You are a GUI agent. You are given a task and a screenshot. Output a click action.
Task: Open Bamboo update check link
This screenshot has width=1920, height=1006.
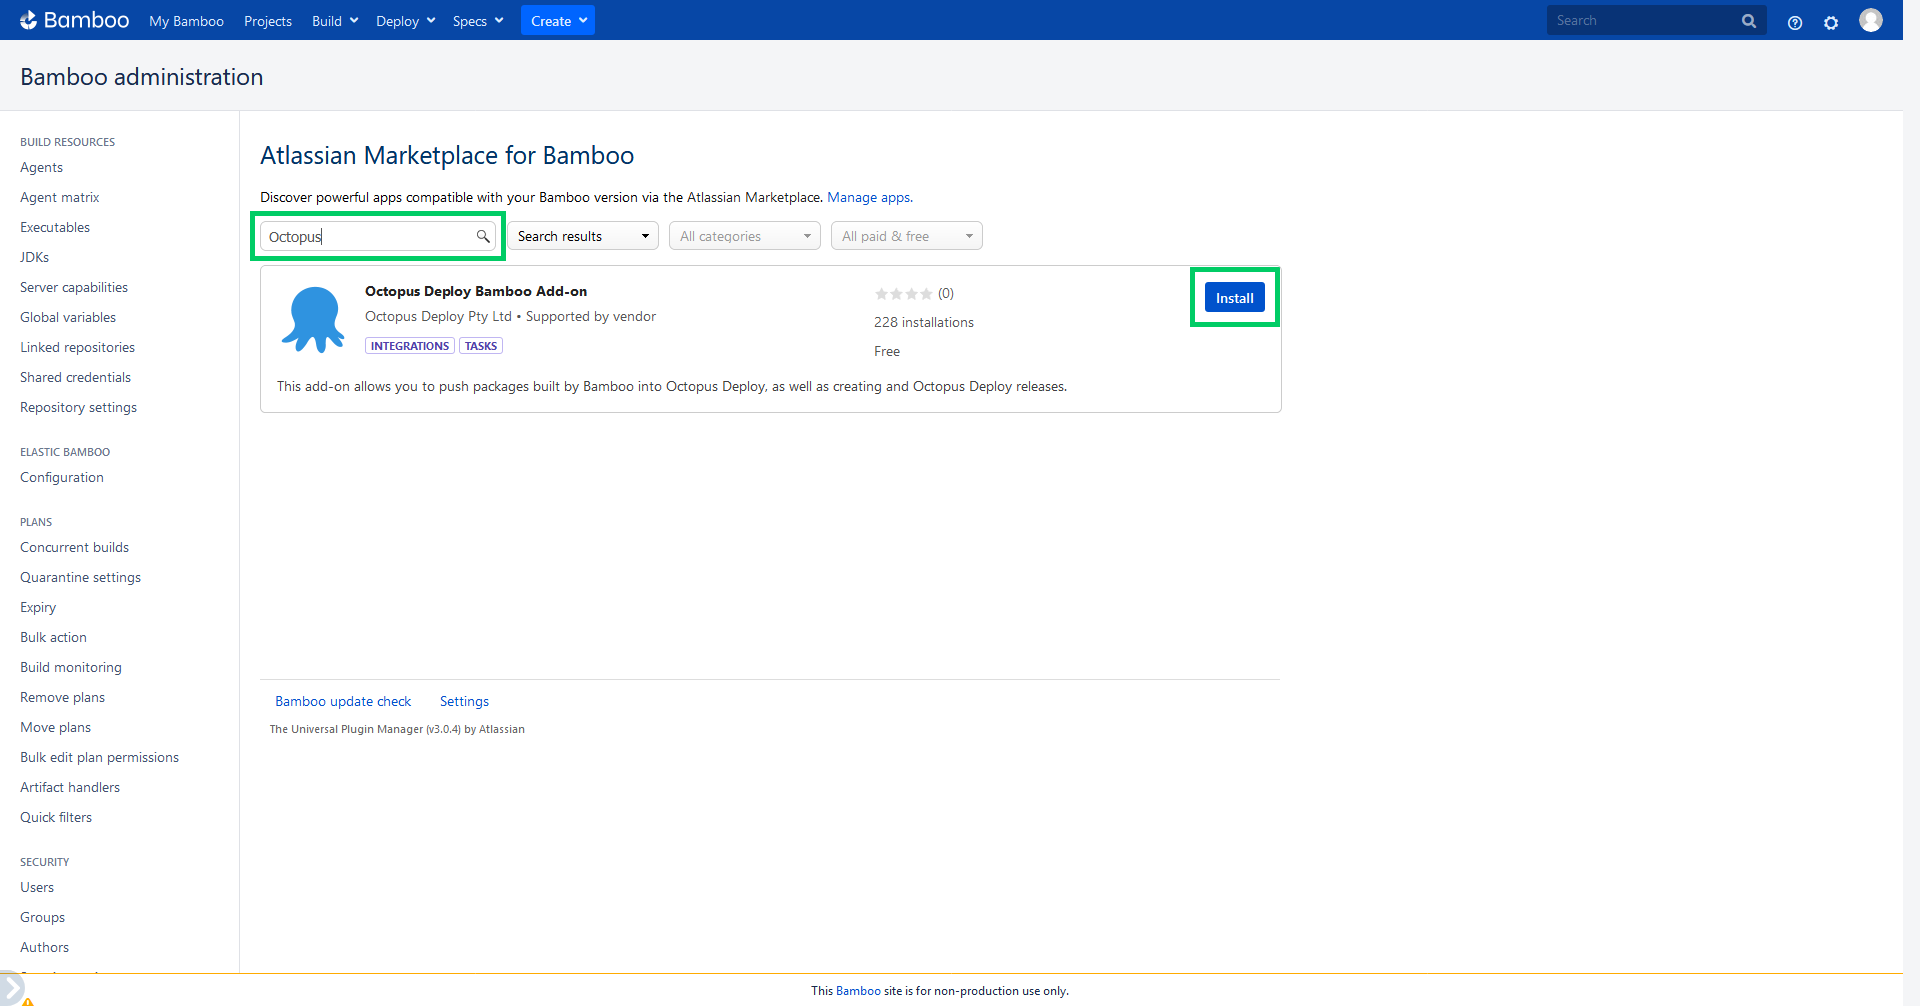pyautogui.click(x=343, y=701)
